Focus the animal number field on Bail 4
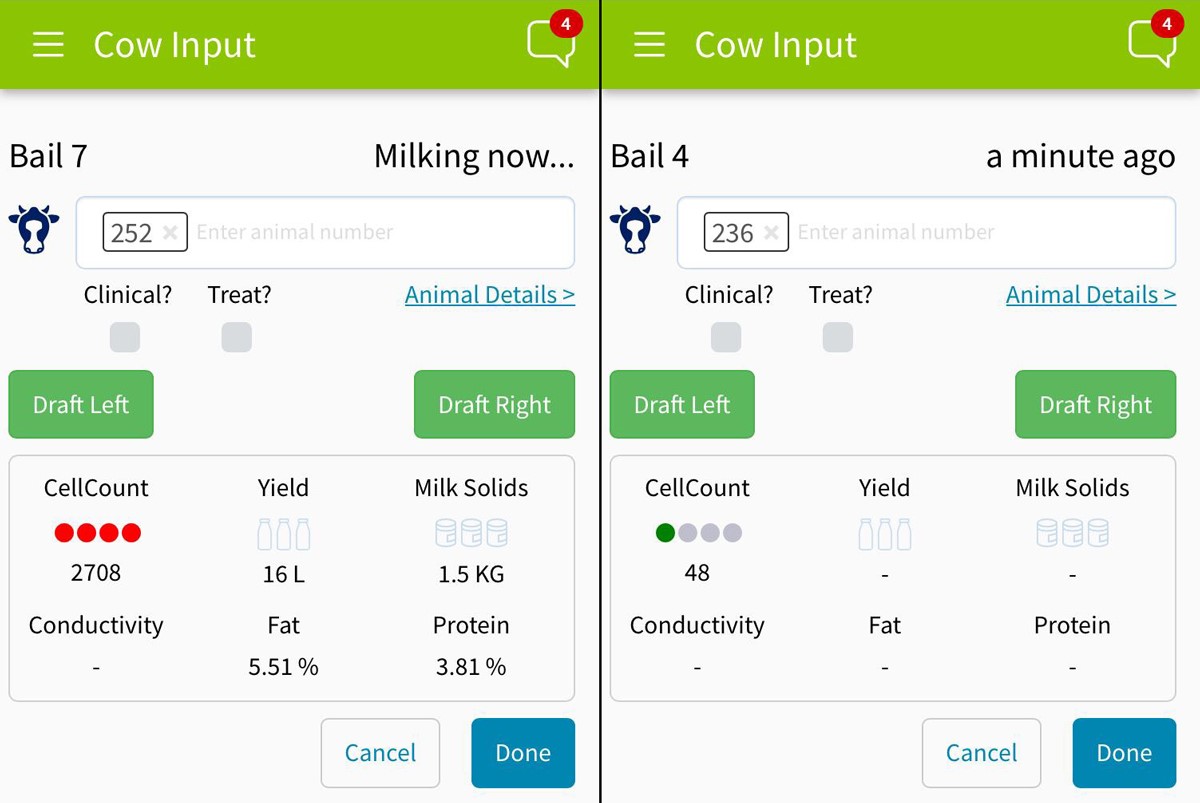The width and height of the screenshot is (1200, 803). click(926, 232)
